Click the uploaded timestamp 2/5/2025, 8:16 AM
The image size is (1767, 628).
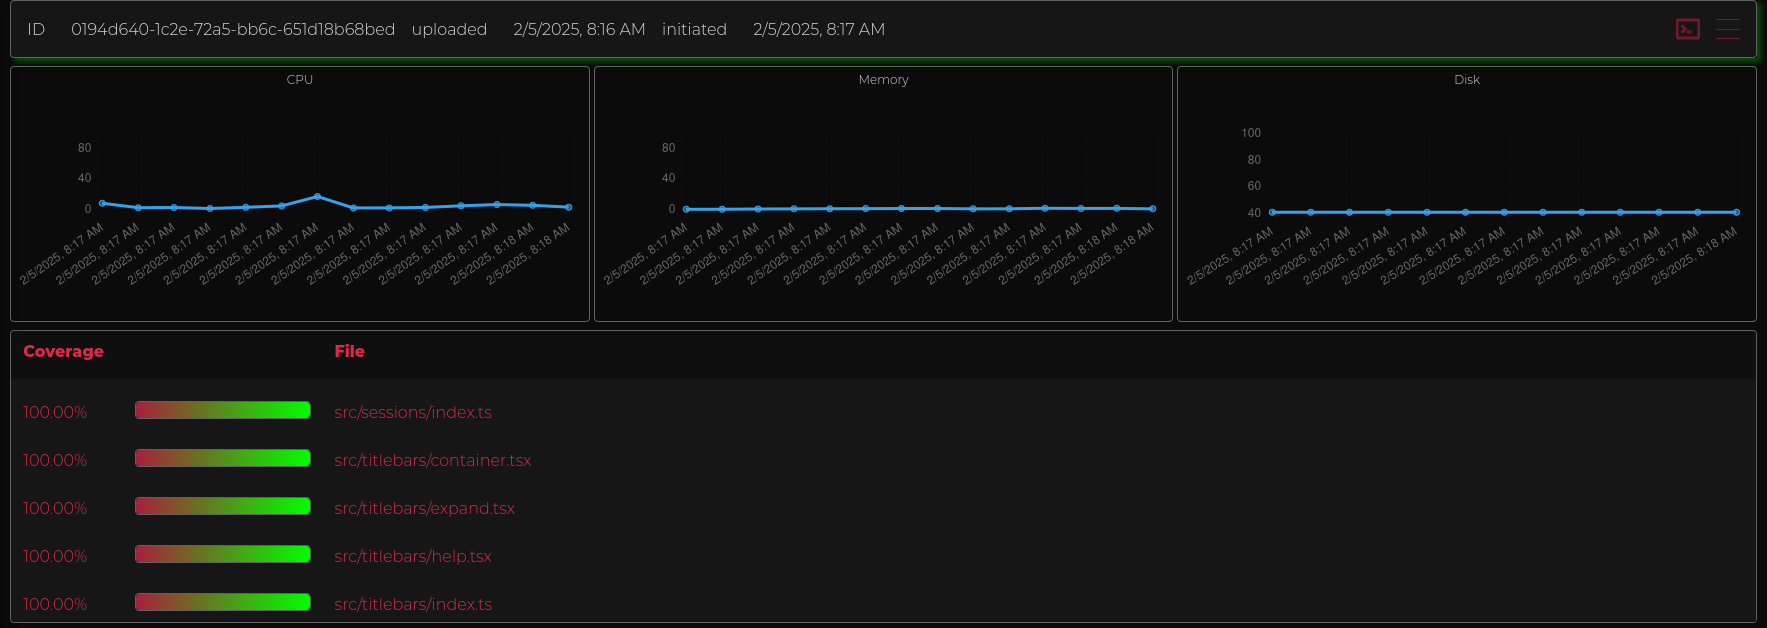[x=579, y=30]
